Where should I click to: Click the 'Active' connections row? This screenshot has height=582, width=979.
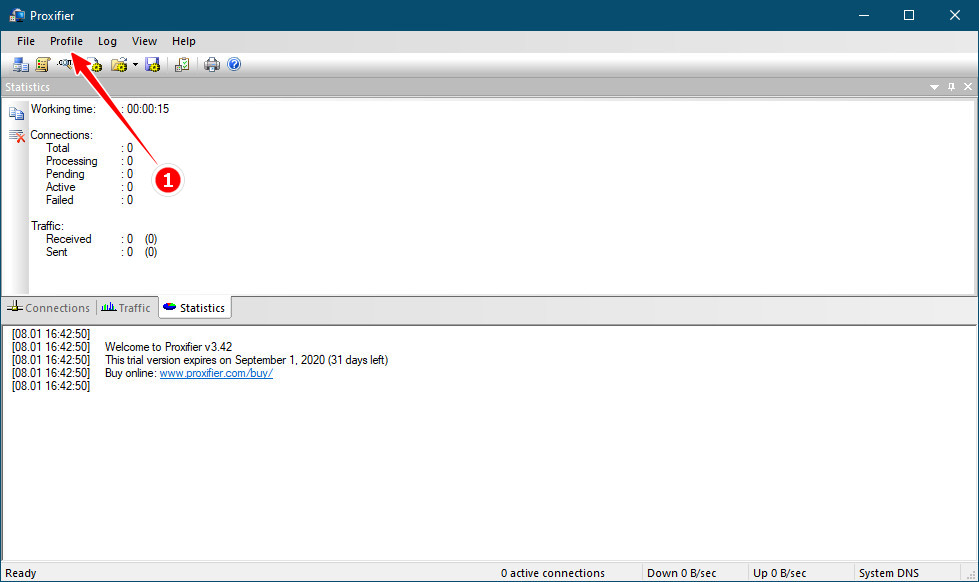point(89,187)
